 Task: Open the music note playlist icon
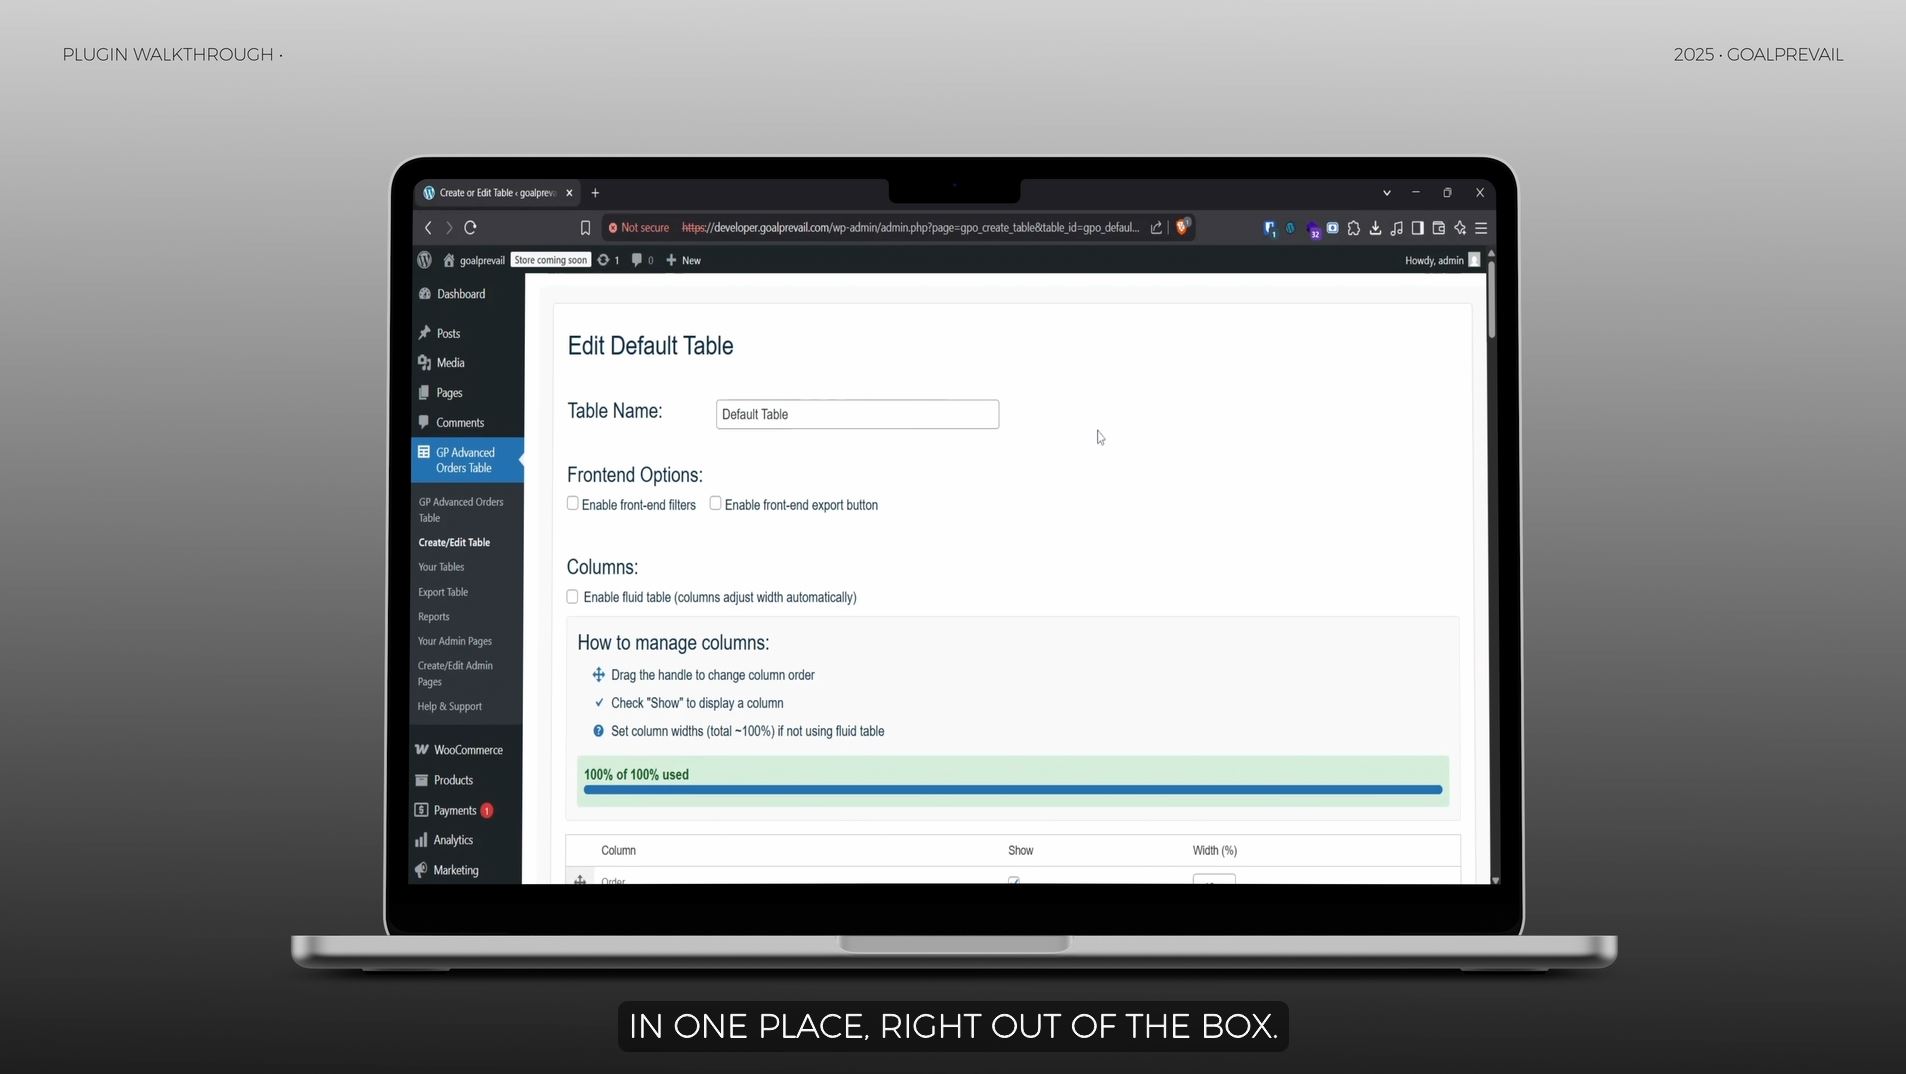coord(1396,228)
